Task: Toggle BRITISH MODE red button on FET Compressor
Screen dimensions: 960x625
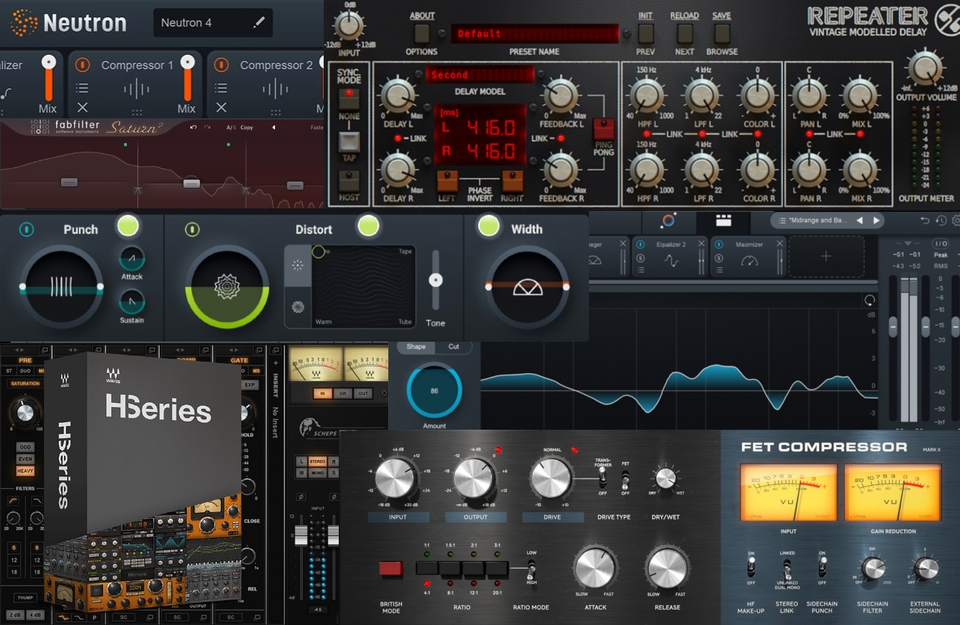Action: 391,569
